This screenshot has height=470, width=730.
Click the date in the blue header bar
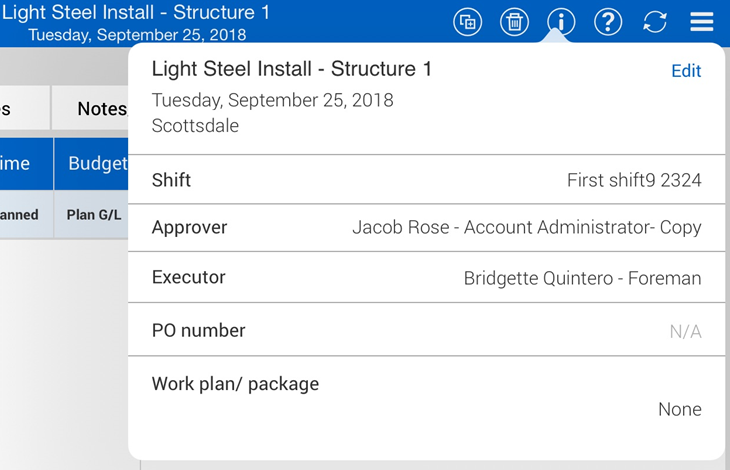coord(136,35)
